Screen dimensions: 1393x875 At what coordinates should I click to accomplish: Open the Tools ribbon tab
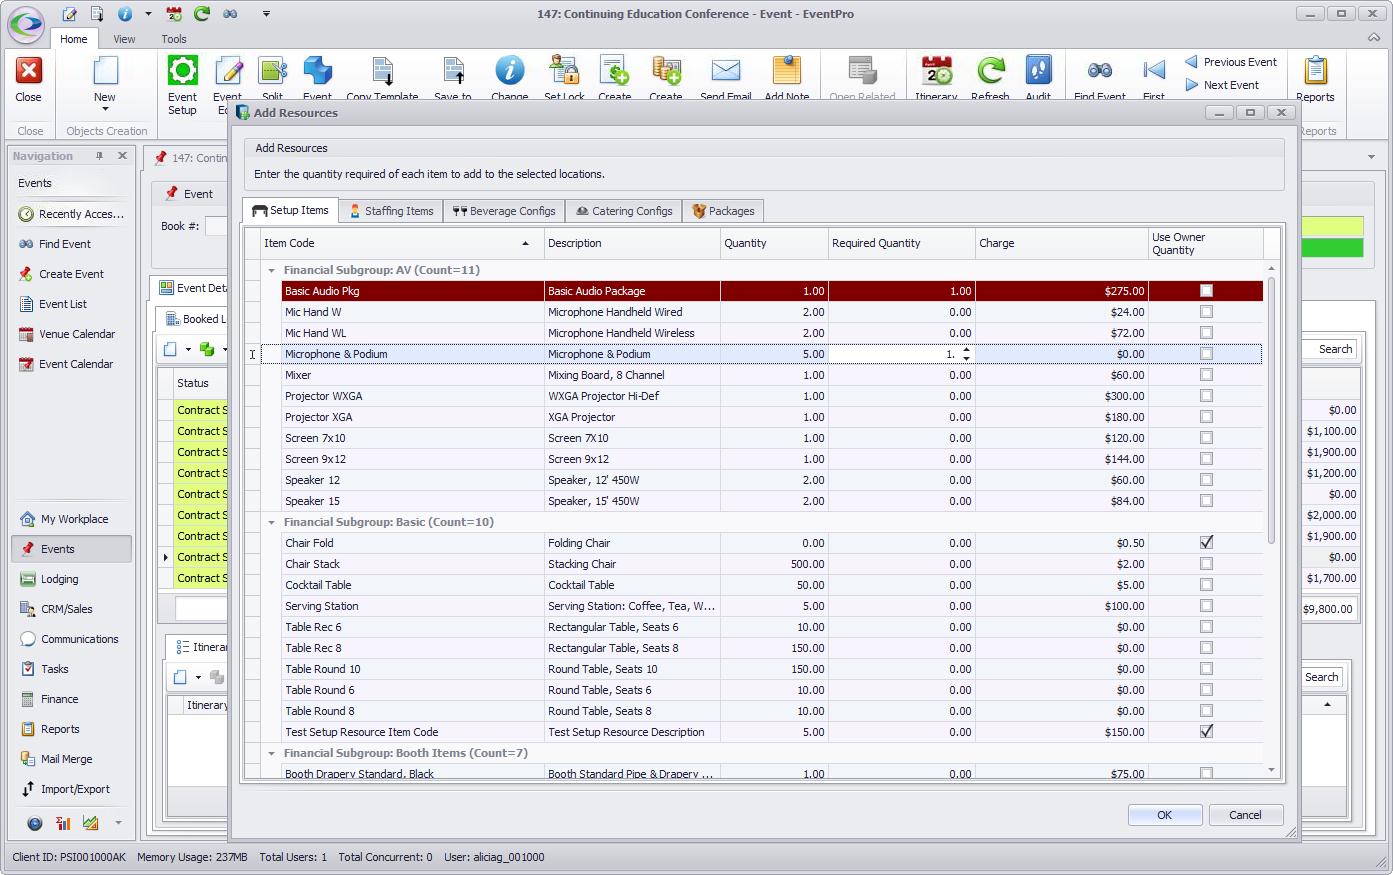(174, 39)
